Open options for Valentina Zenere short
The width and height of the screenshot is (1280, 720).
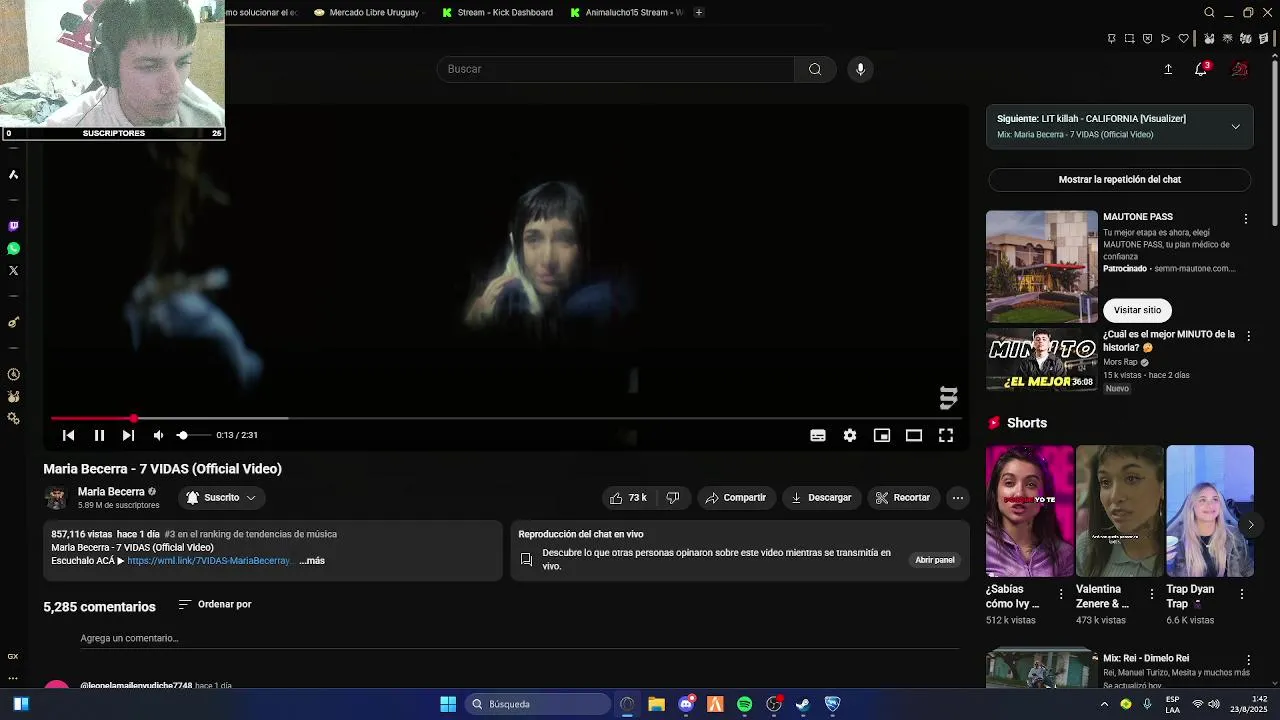[x=1151, y=594]
